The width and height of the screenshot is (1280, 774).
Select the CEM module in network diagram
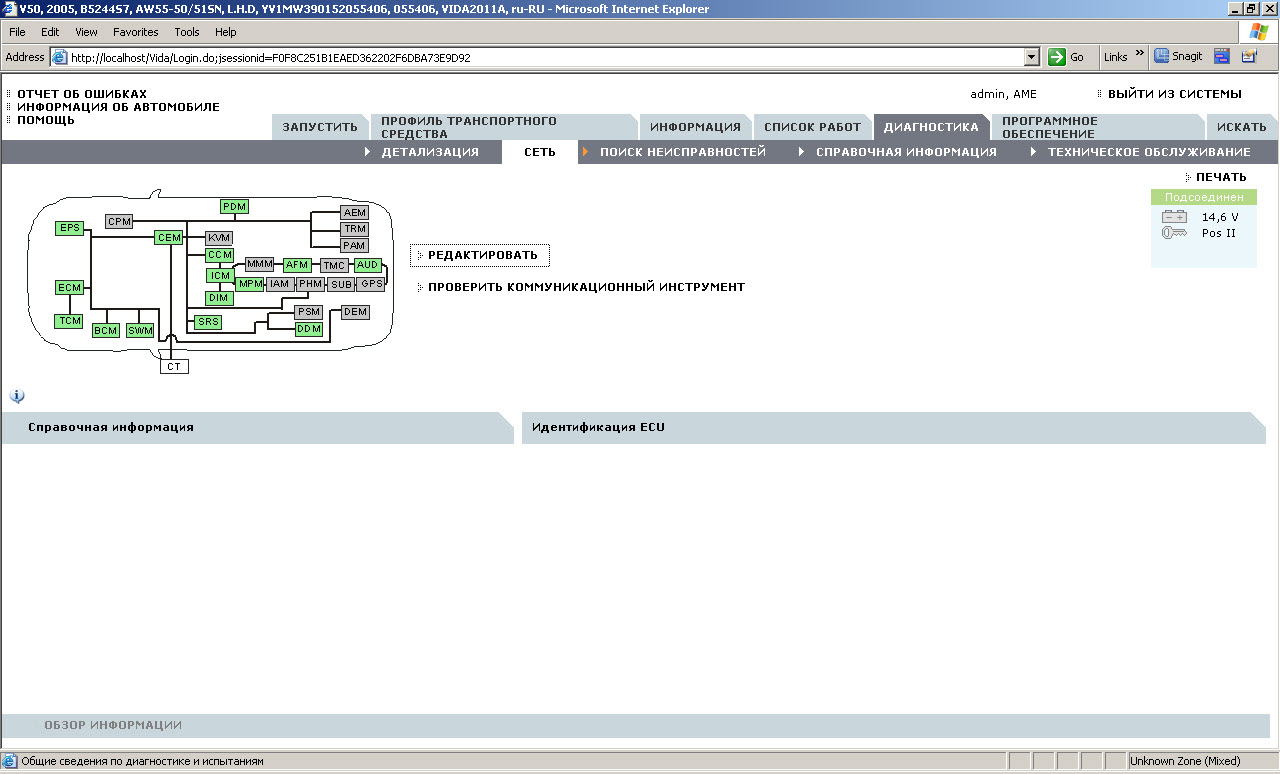(169, 238)
